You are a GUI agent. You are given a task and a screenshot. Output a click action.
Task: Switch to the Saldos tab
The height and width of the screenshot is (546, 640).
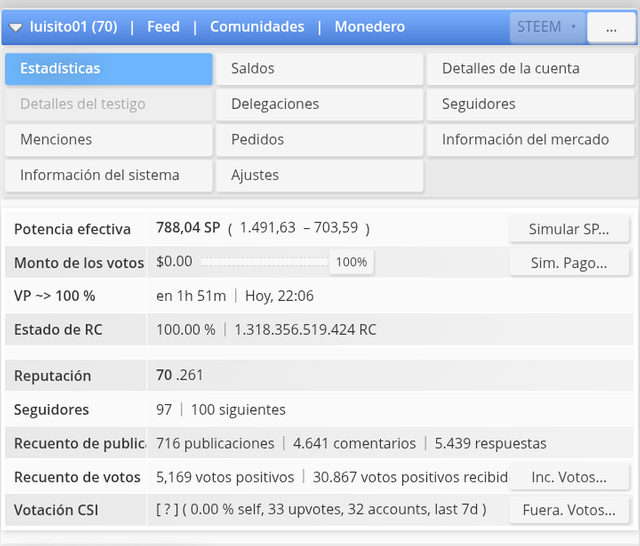[x=320, y=69]
